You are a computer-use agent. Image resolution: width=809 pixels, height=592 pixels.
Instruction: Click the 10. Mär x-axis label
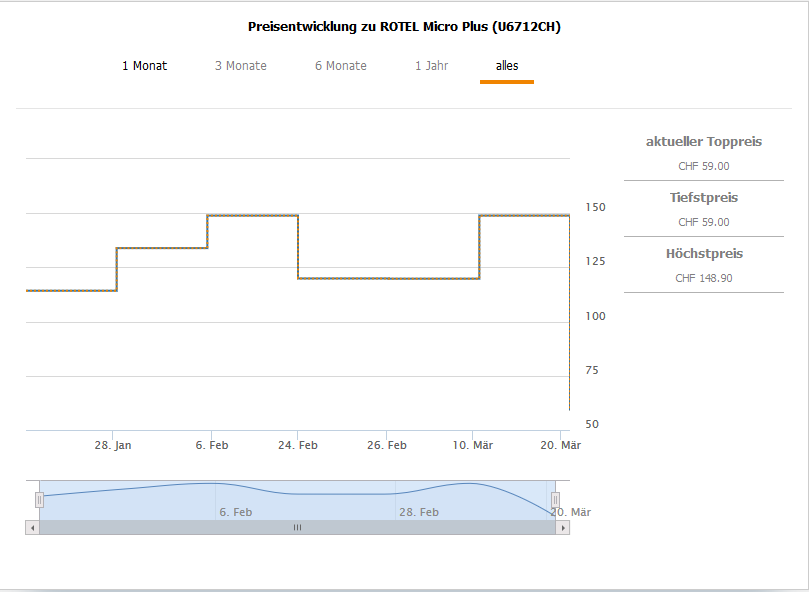478,445
